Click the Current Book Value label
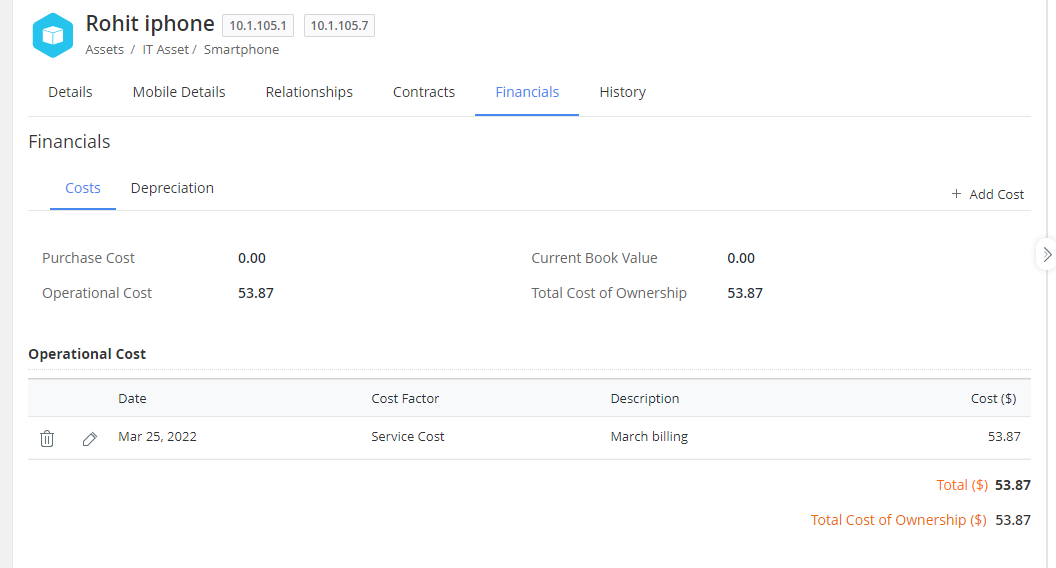The width and height of the screenshot is (1056, 568). 594,258
